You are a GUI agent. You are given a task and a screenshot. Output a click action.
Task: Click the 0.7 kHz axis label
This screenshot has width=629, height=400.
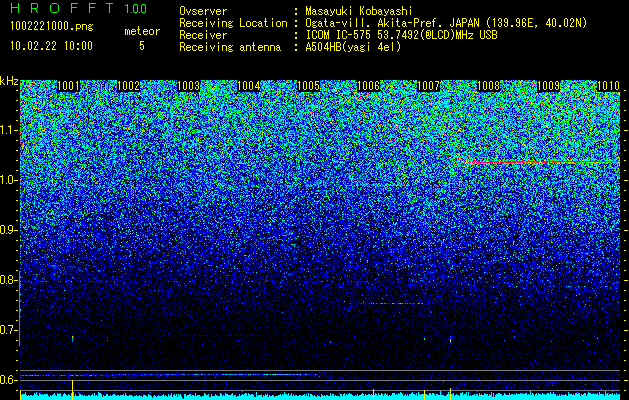pos(9,330)
